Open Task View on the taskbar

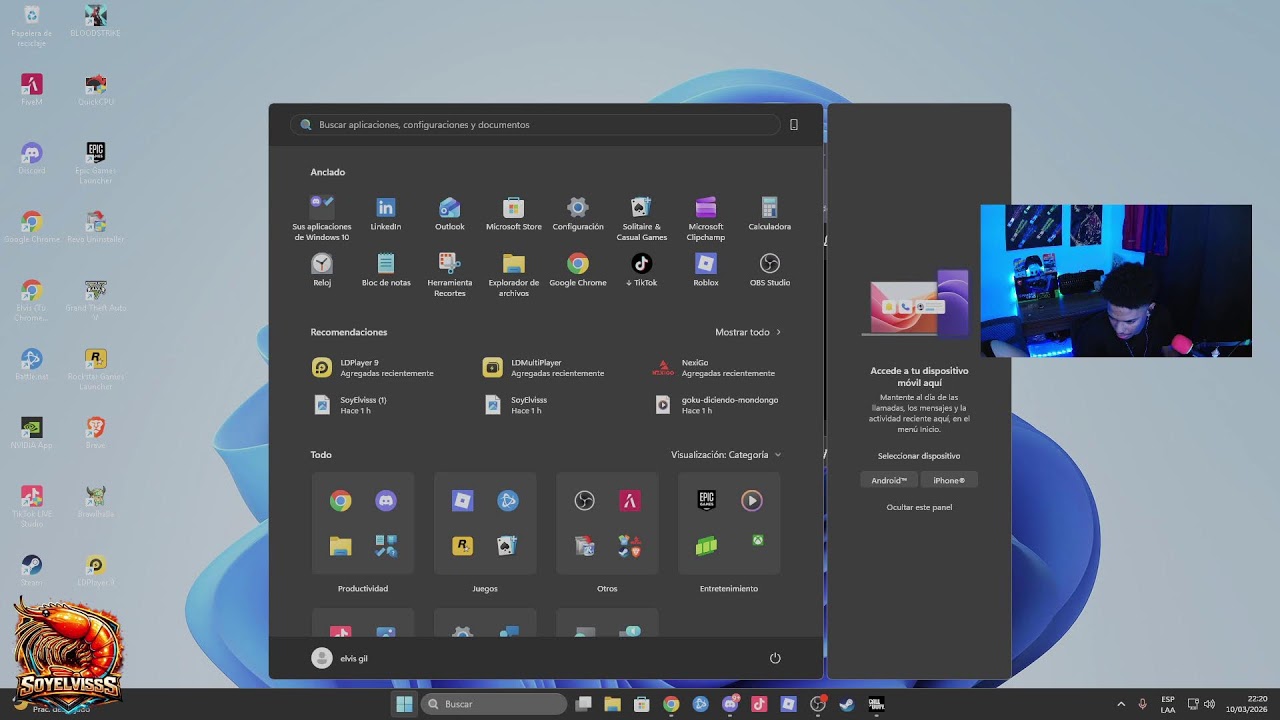pyautogui.click(x=584, y=704)
